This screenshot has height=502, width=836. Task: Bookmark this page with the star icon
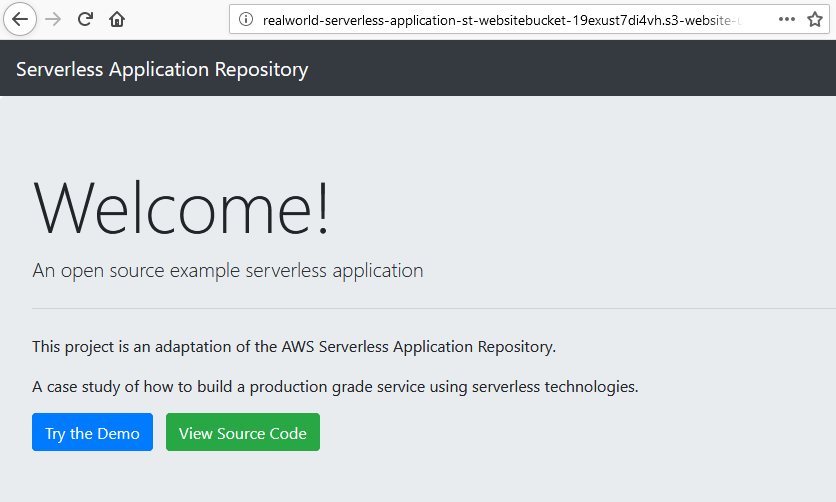tap(815, 20)
